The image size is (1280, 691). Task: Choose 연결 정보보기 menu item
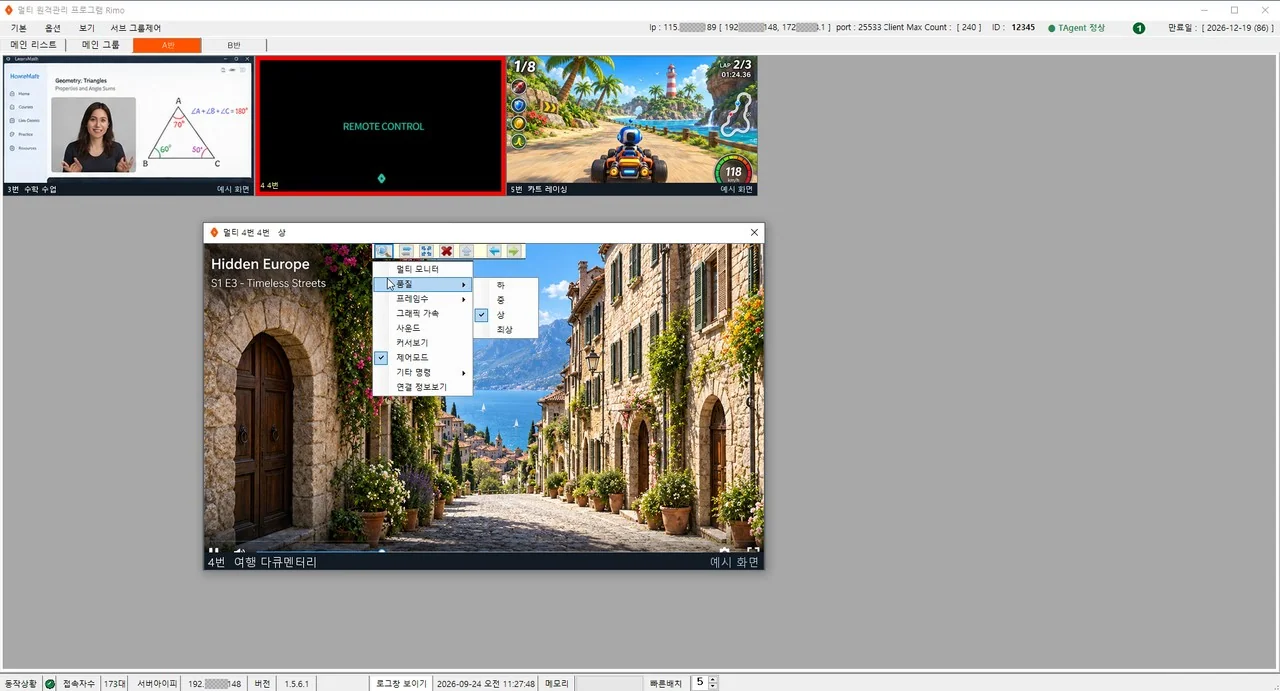tap(422, 387)
